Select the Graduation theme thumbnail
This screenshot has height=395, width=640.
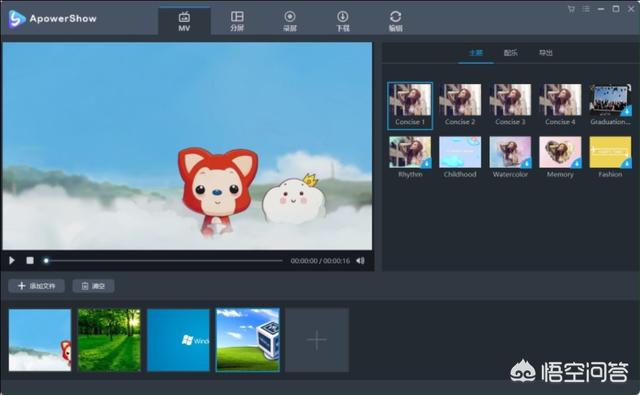click(x=610, y=100)
